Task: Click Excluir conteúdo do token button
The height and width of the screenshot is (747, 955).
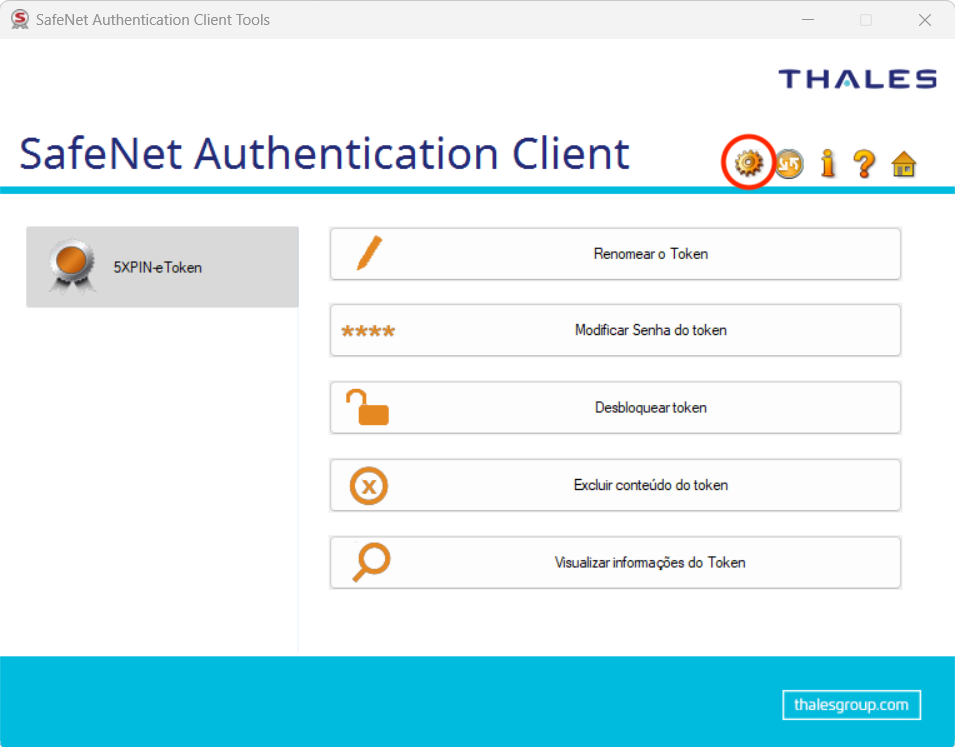Action: (615, 485)
